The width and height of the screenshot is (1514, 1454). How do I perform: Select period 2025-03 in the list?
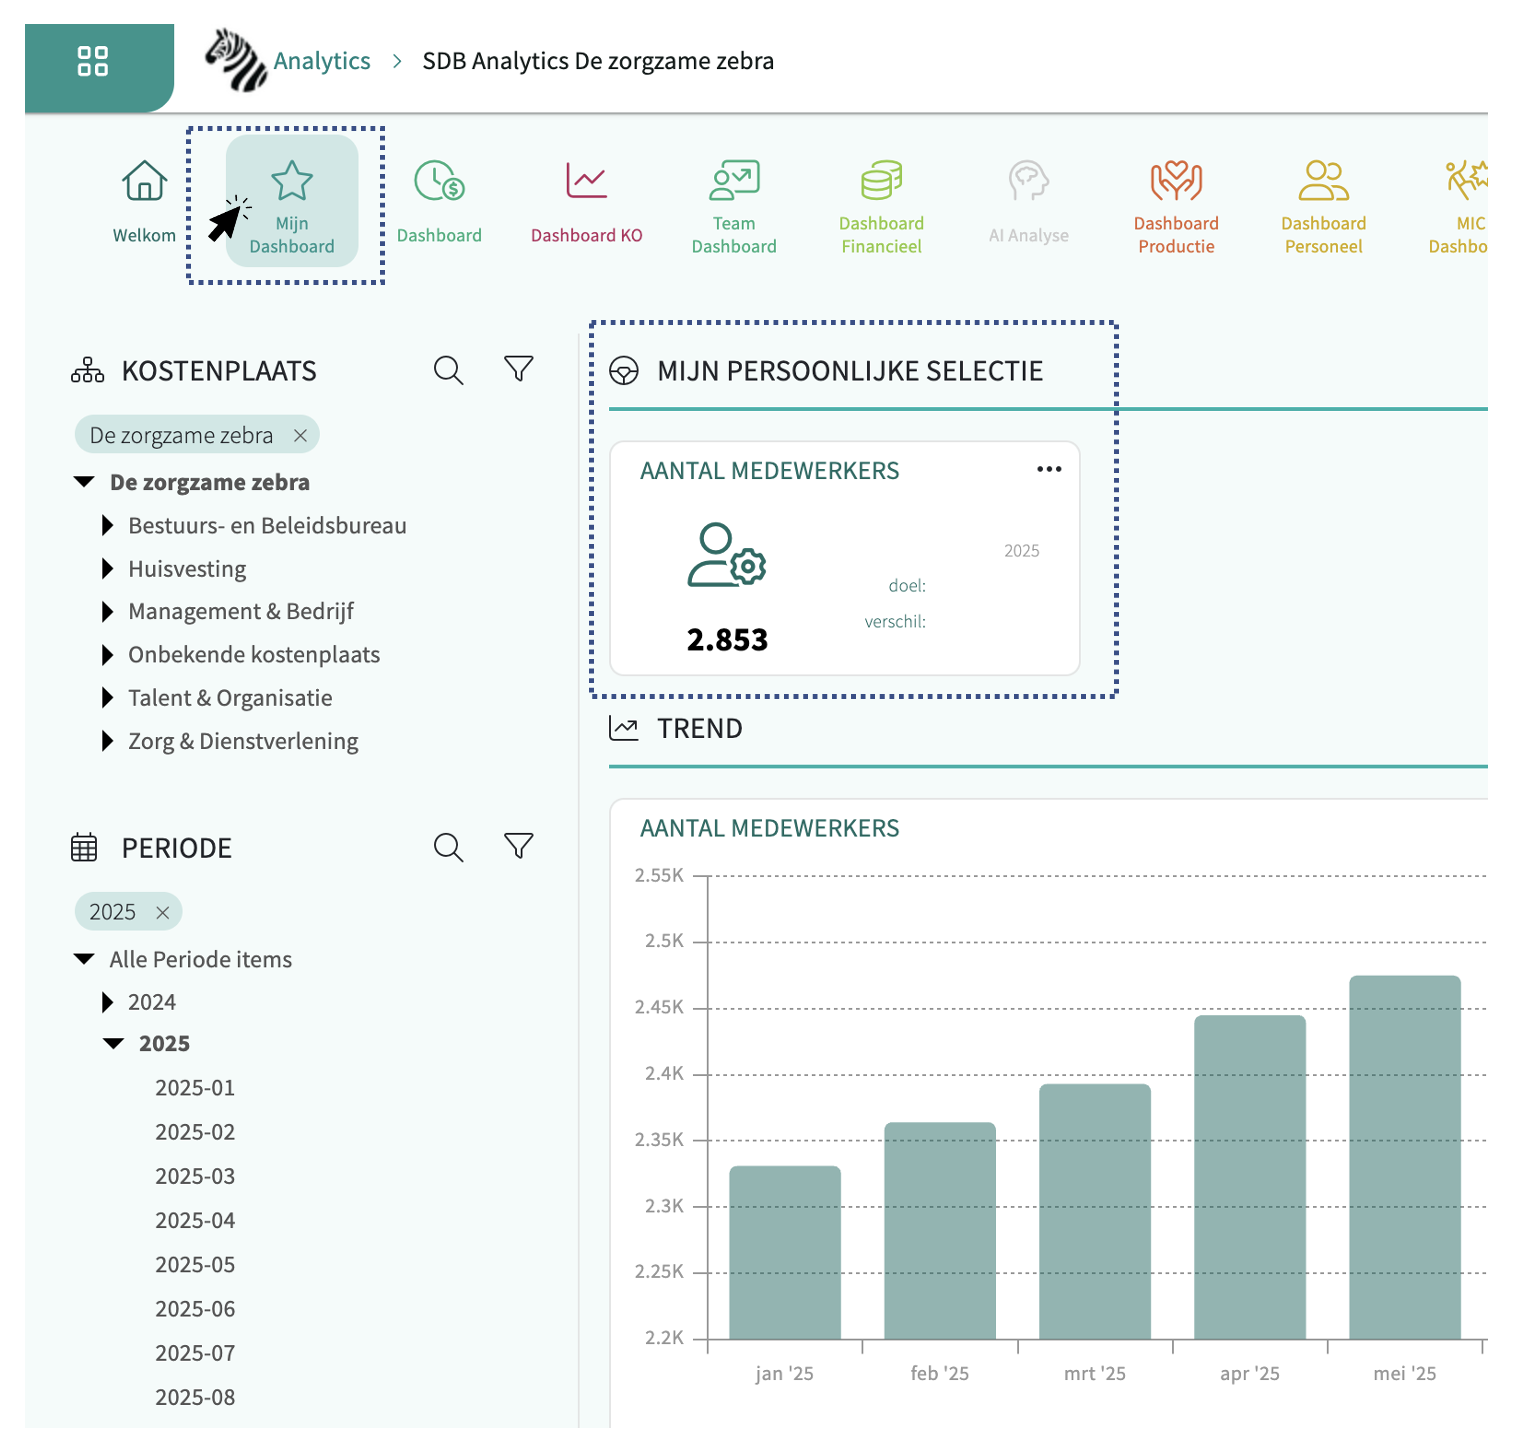pos(195,1176)
